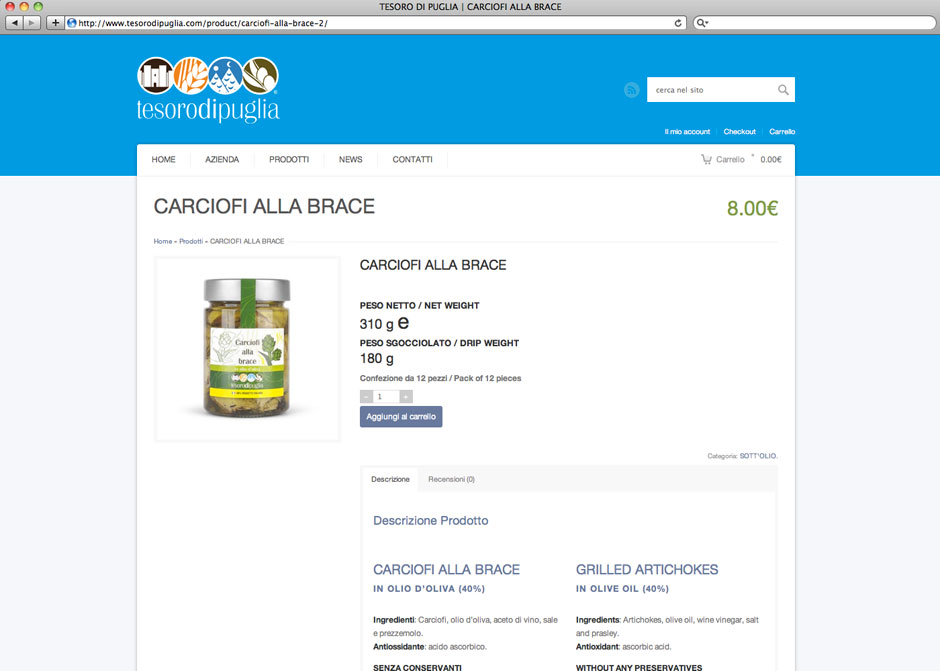Viewport: 940px width, 671px height.
Task: Click the SOTT'OLIO category link
Action: [x=758, y=456]
